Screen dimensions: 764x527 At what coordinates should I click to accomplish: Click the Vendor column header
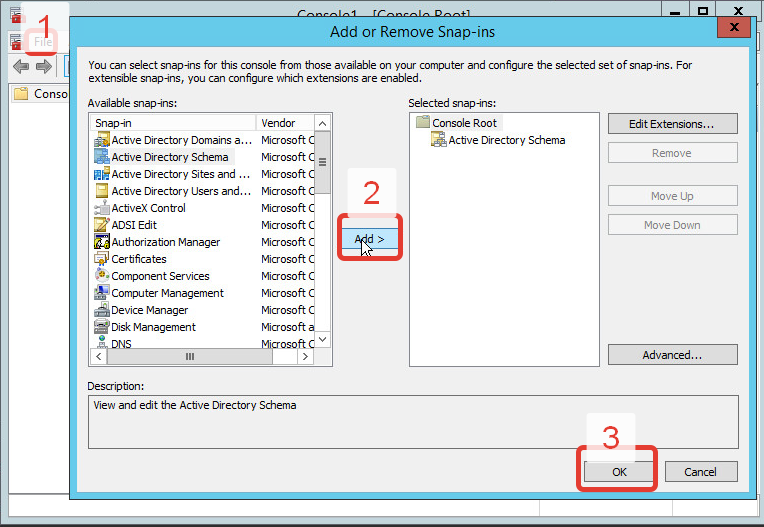(x=286, y=123)
